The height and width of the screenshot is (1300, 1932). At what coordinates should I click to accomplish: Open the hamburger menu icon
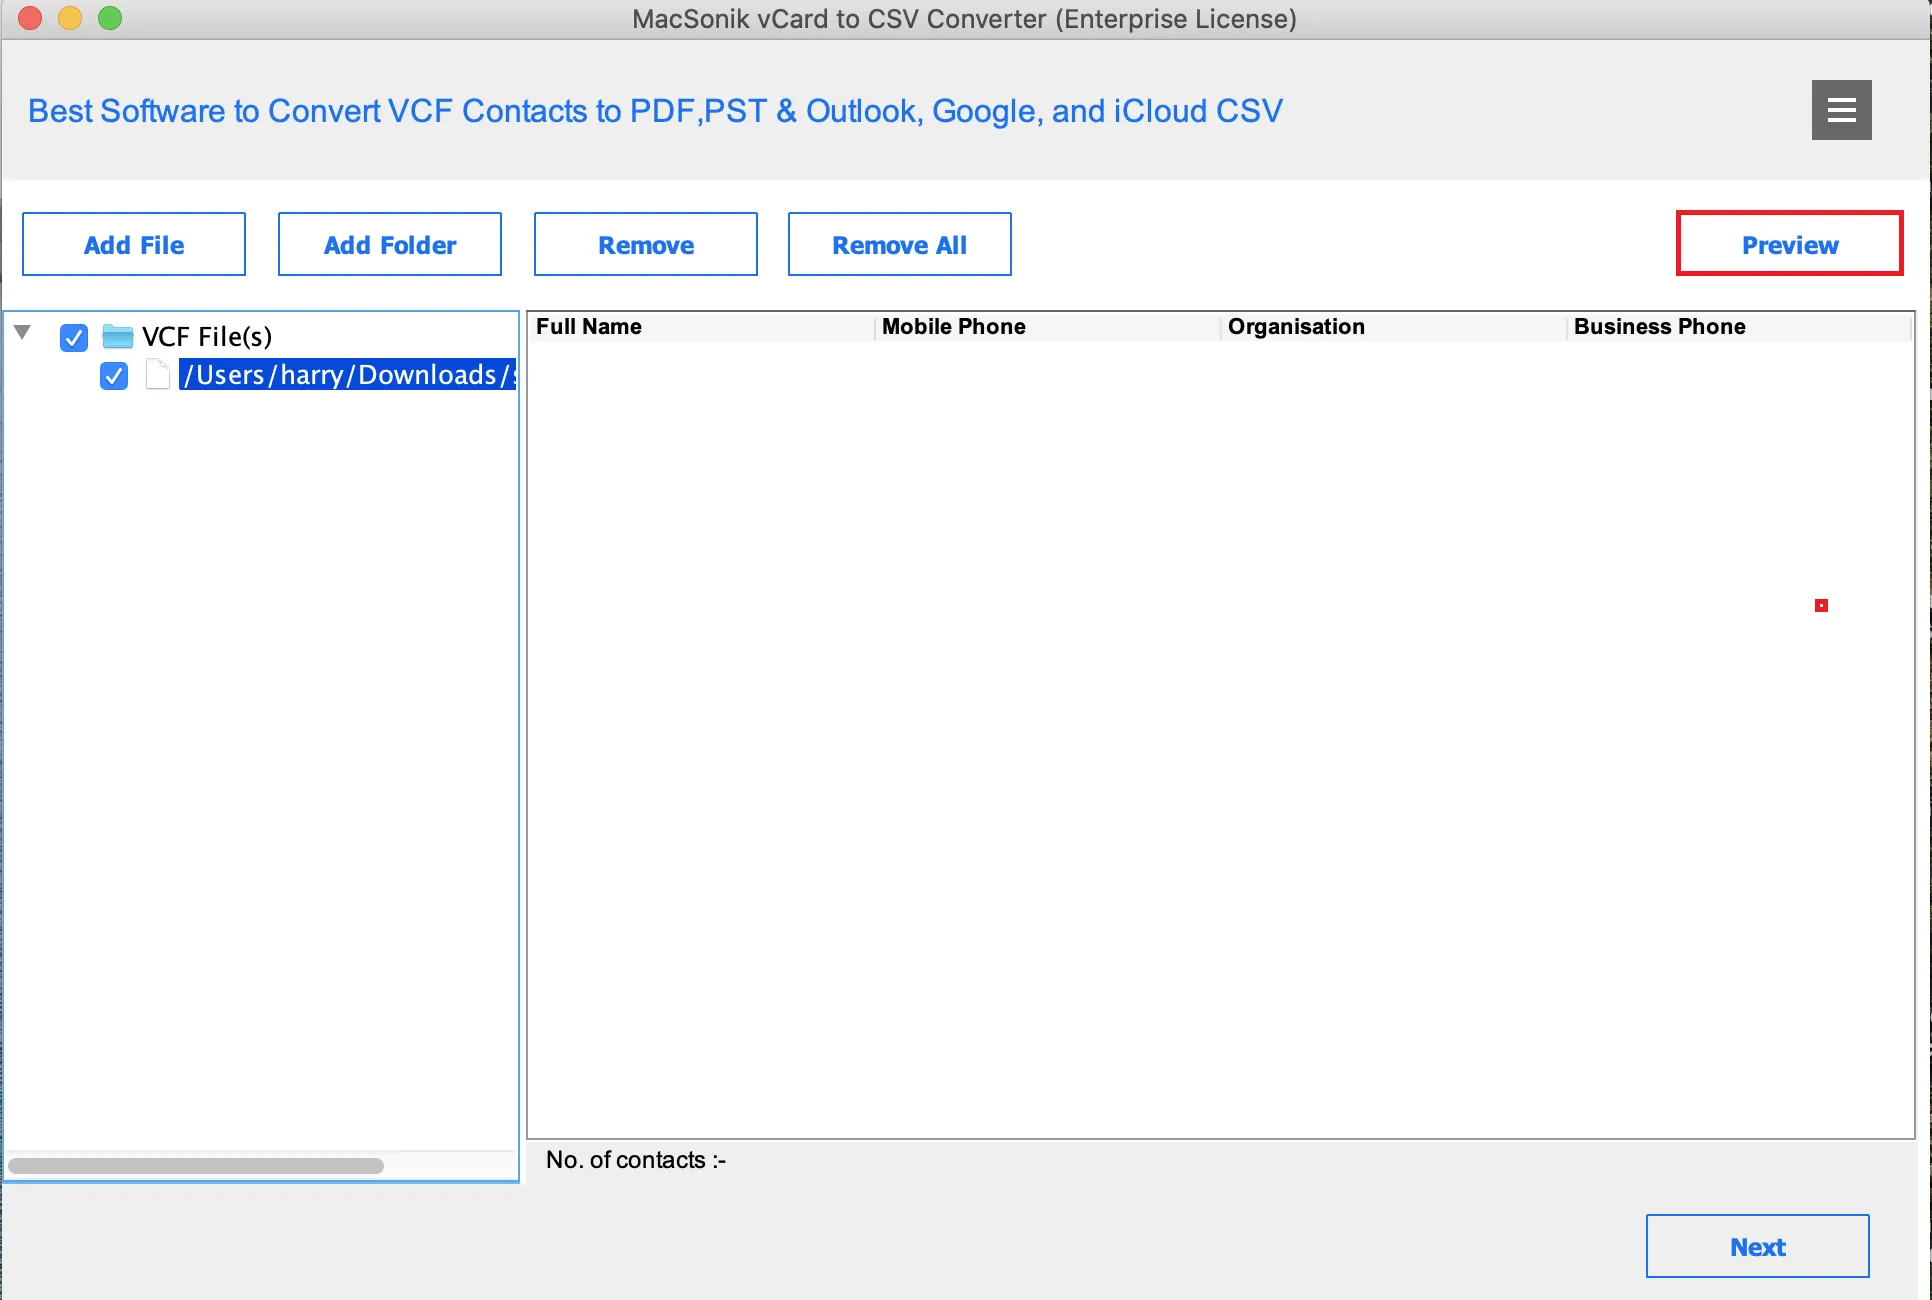(1841, 110)
